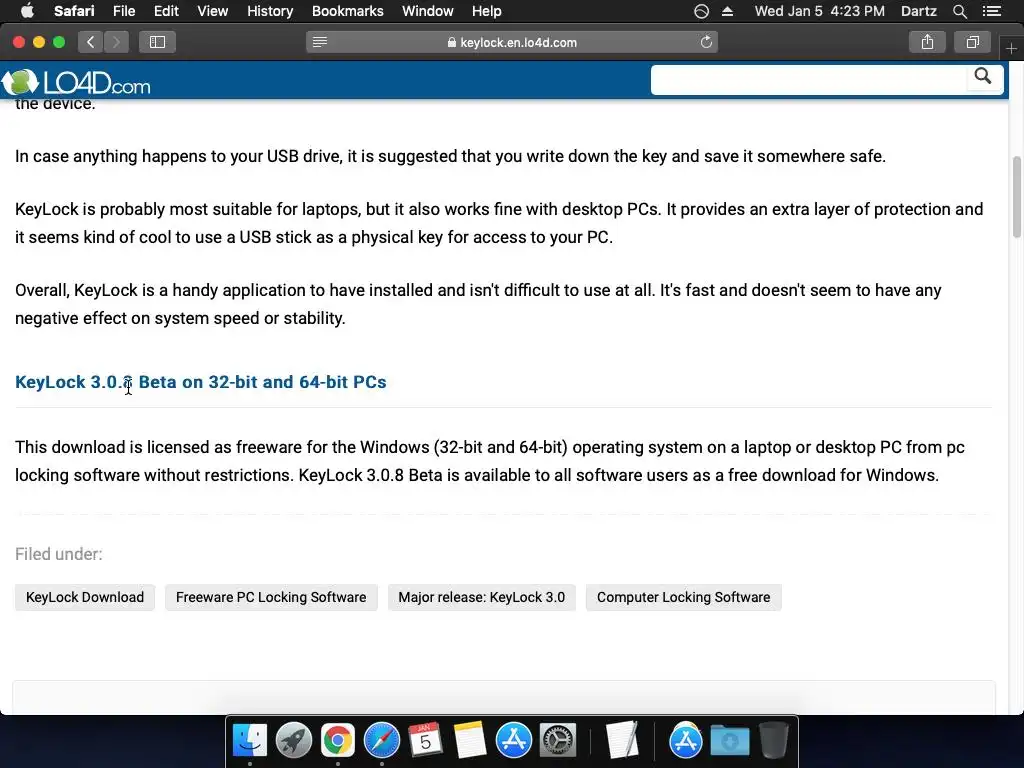Click the paragraph starting 'KeyLock is probably most suitable'
This screenshot has width=1024, height=768.
499,223
